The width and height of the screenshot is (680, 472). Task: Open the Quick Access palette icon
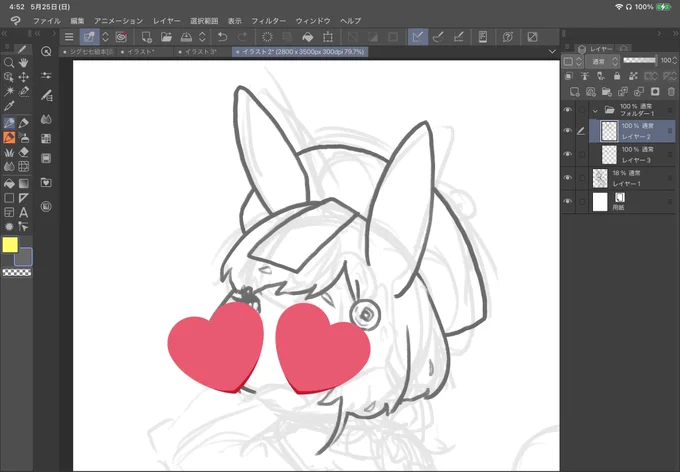tap(46, 51)
